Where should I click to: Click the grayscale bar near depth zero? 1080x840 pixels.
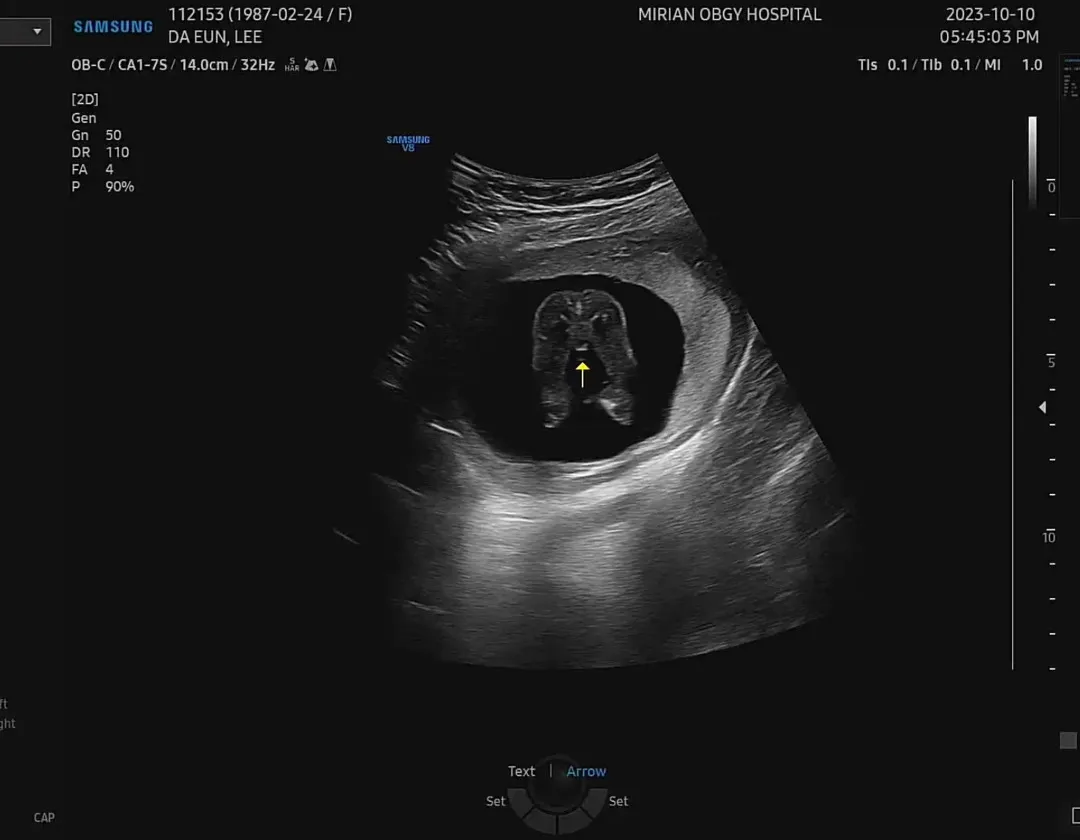[x=1032, y=162]
